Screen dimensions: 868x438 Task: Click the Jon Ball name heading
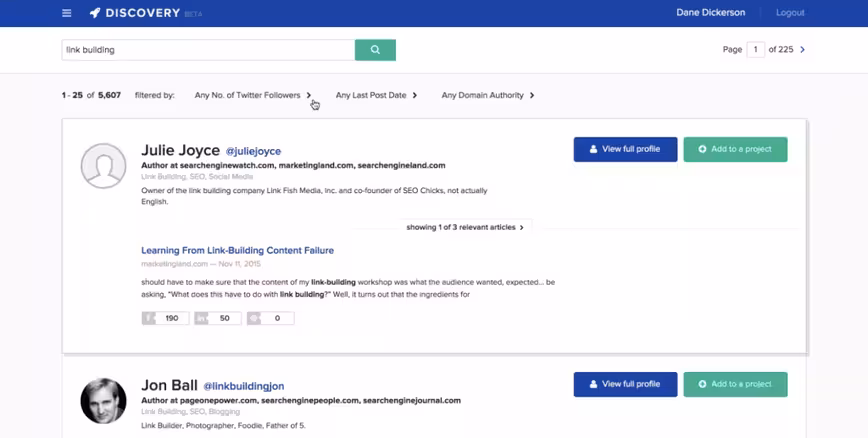[x=169, y=385]
